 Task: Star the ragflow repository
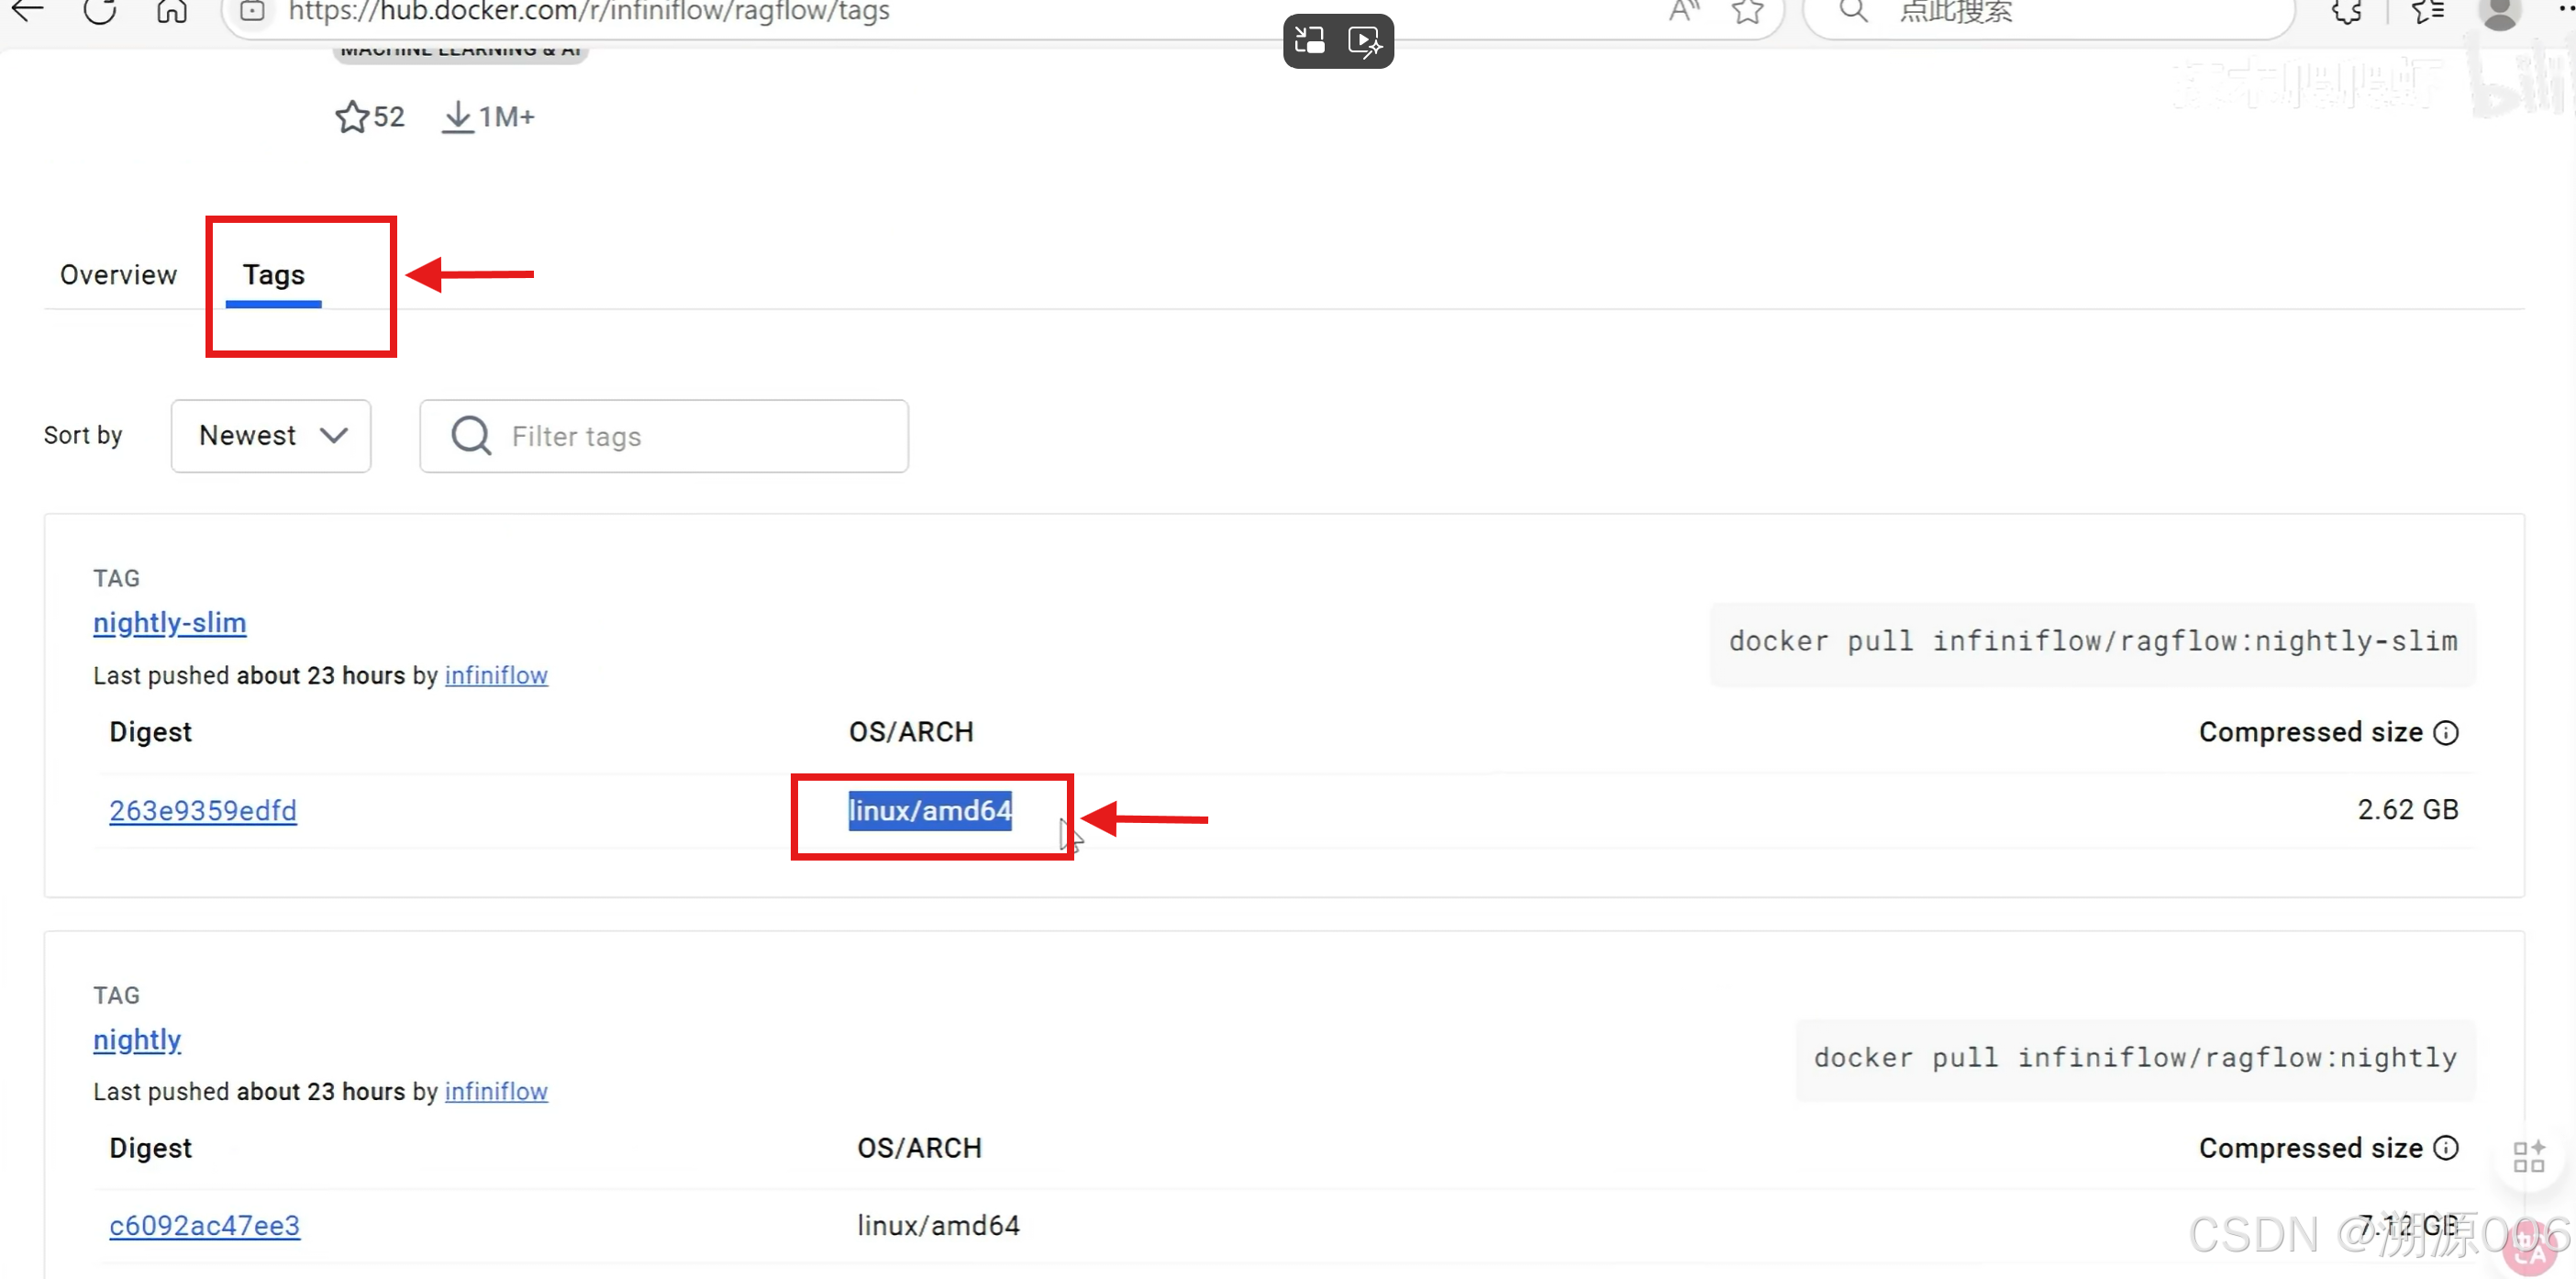click(x=352, y=117)
